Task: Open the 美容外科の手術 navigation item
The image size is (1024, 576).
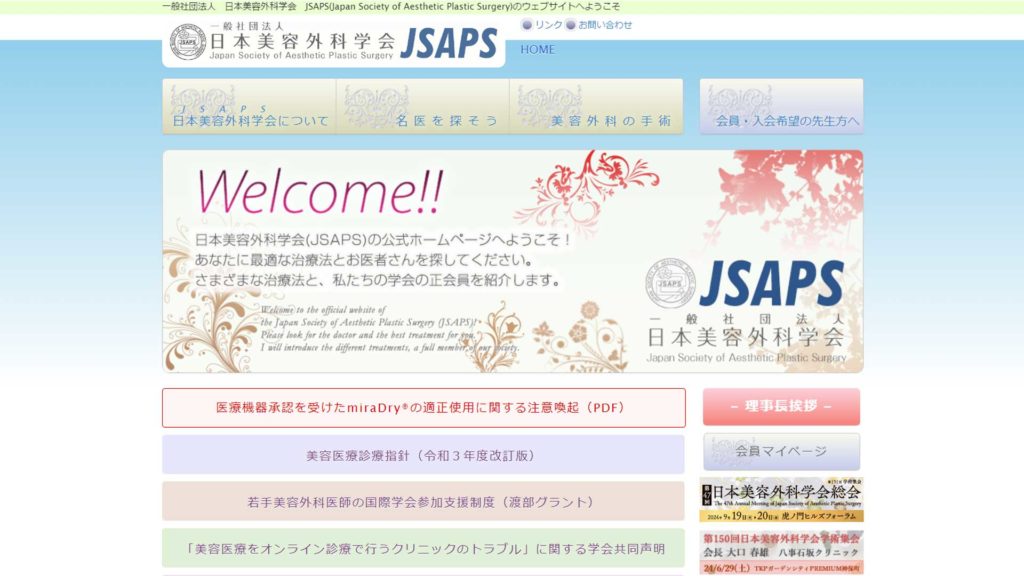Action: [598, 108]
